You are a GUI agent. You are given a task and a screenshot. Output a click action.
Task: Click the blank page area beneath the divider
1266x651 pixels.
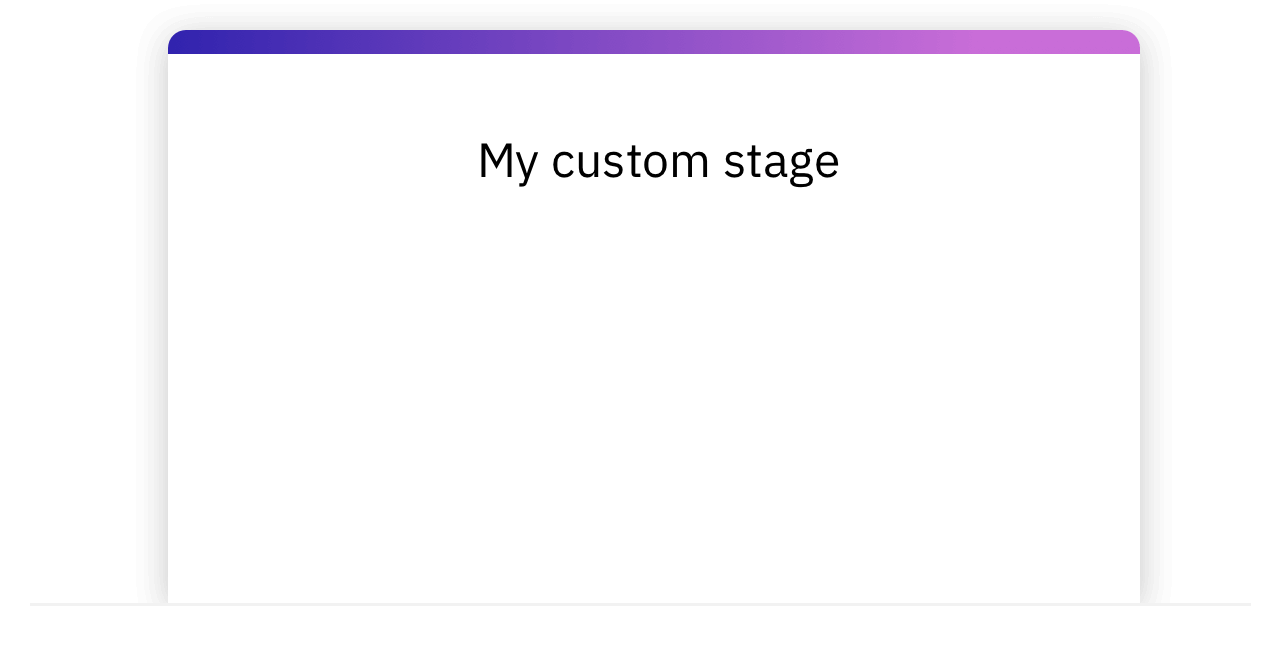(640, 630)
